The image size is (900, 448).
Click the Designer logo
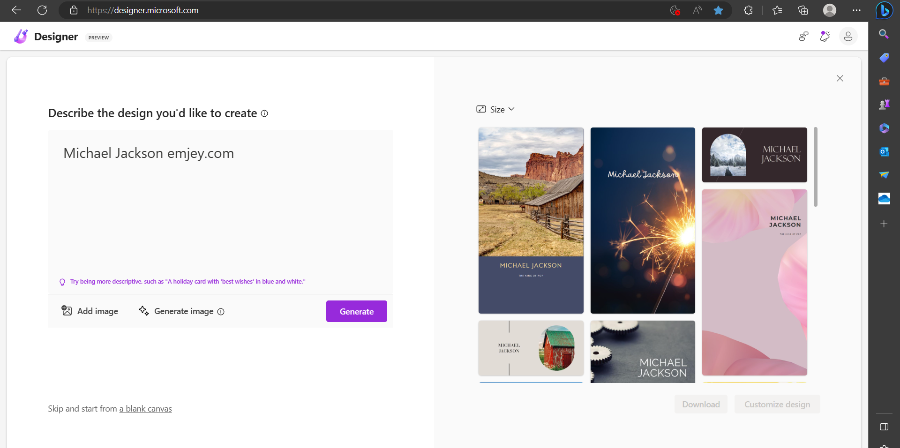pos(21,37)
